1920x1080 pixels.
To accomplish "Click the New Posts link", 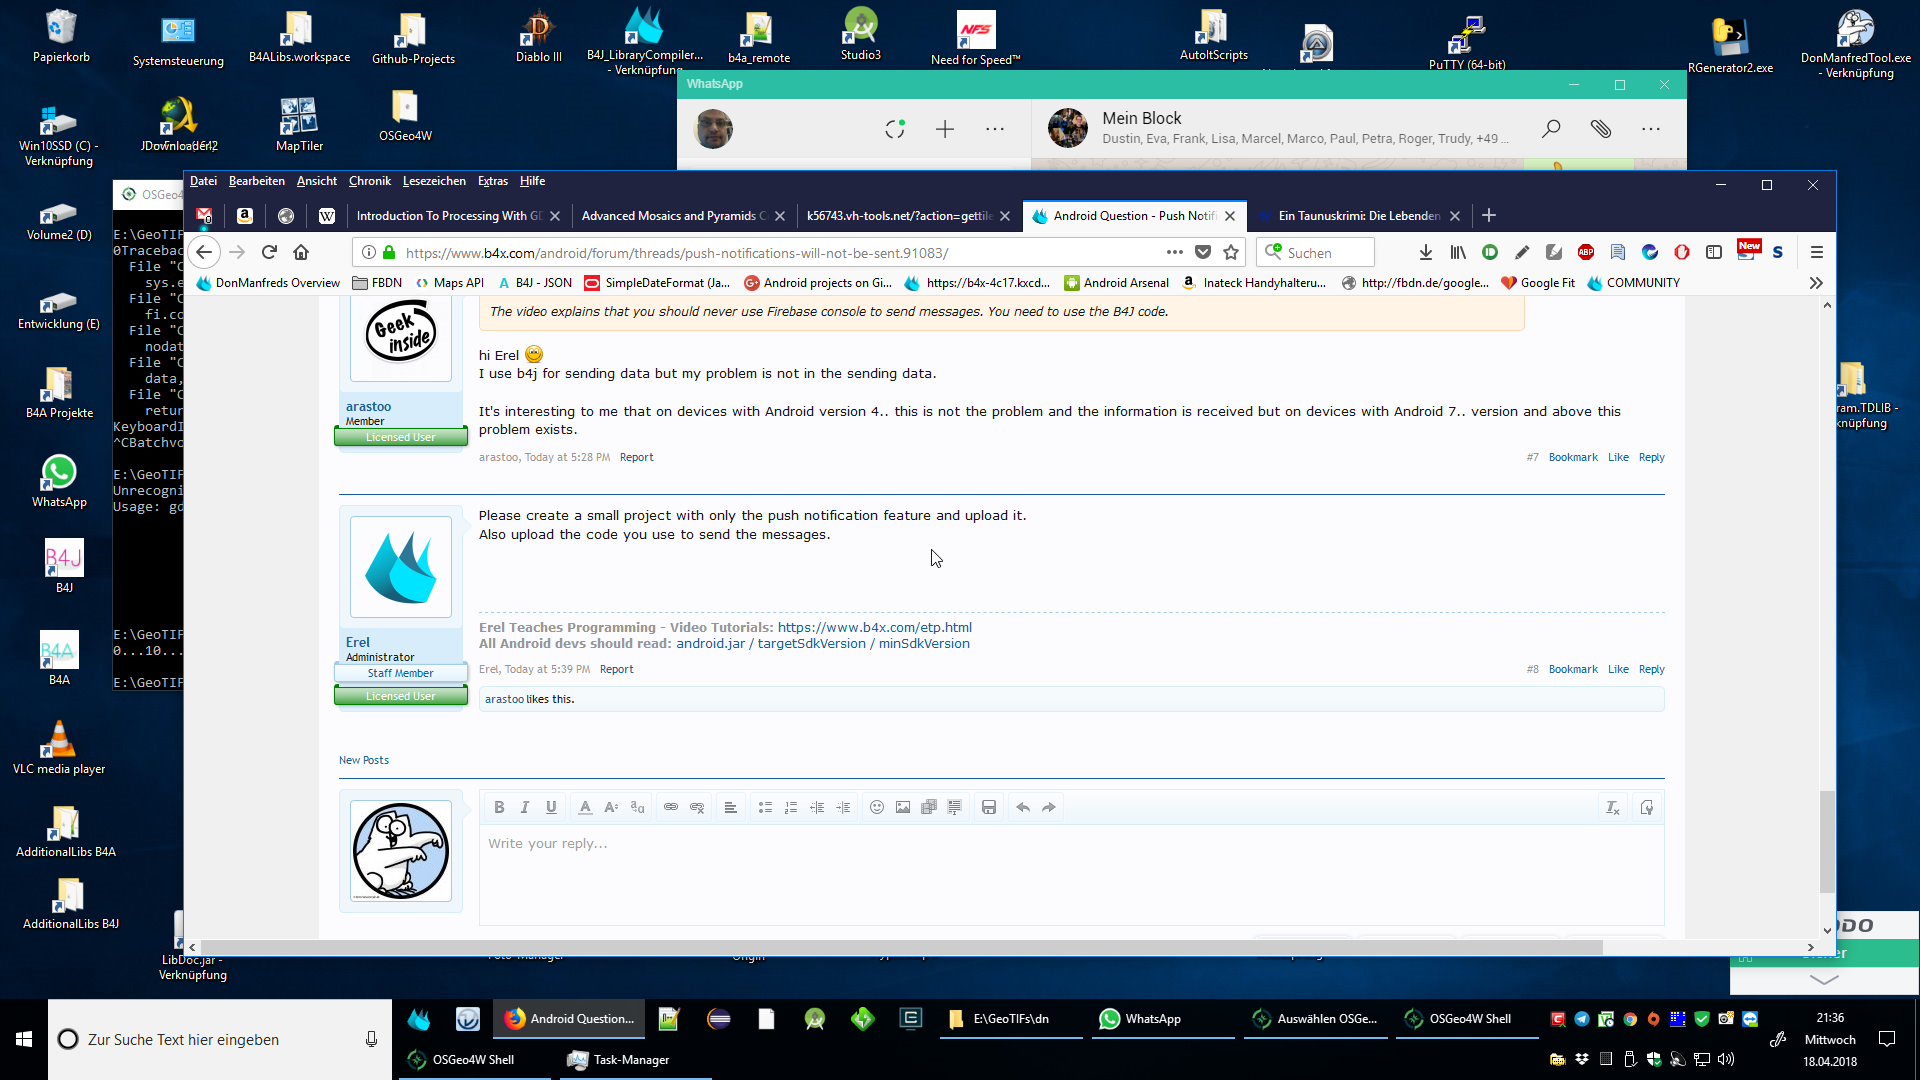I will pos(363,760).
